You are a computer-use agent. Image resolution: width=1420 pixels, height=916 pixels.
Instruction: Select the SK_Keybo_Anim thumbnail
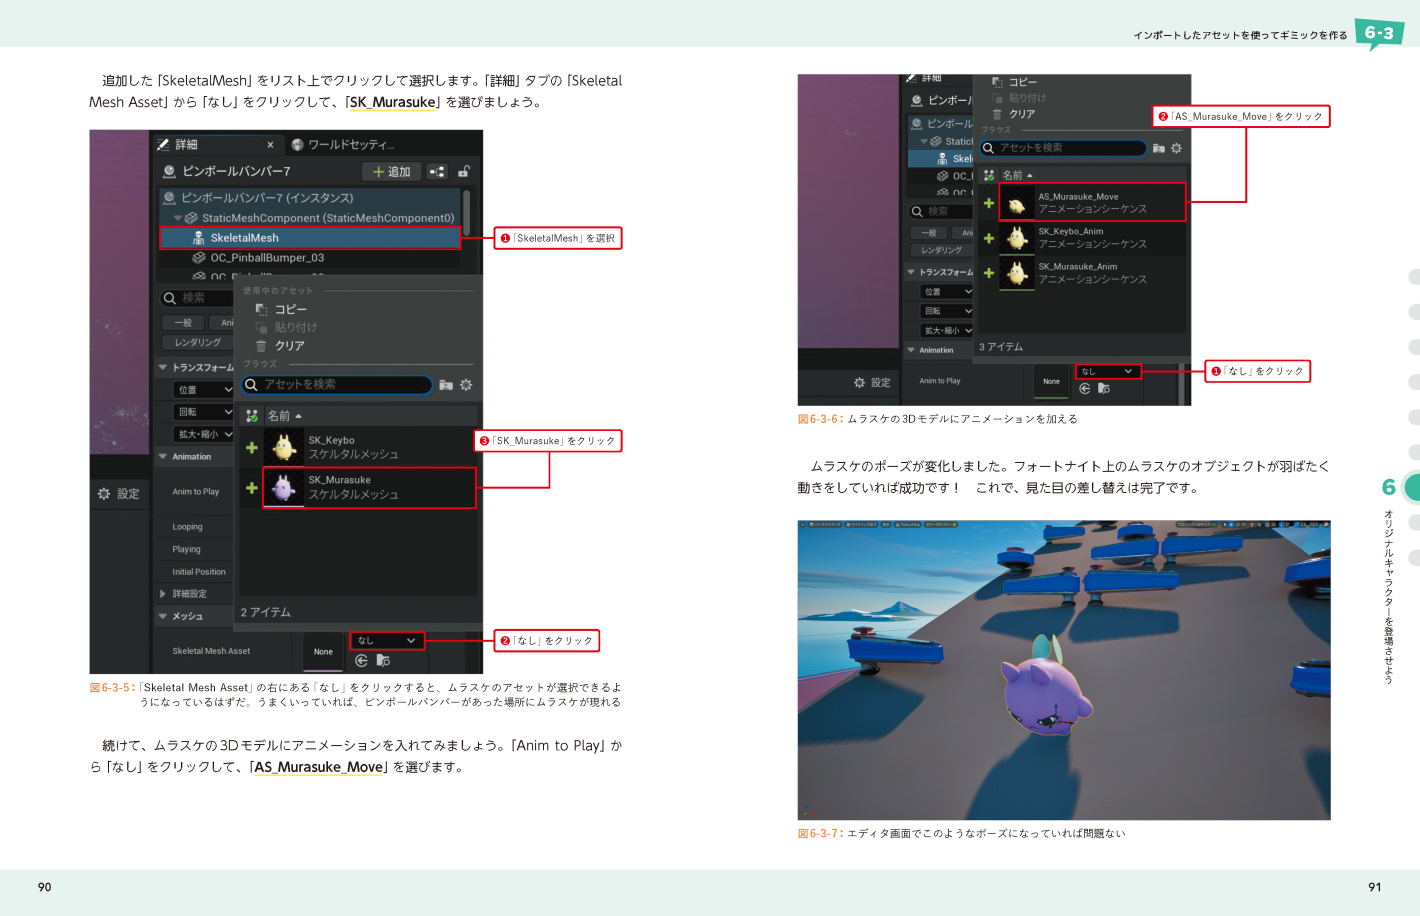pyautogui.click(x=1017, y=238)
